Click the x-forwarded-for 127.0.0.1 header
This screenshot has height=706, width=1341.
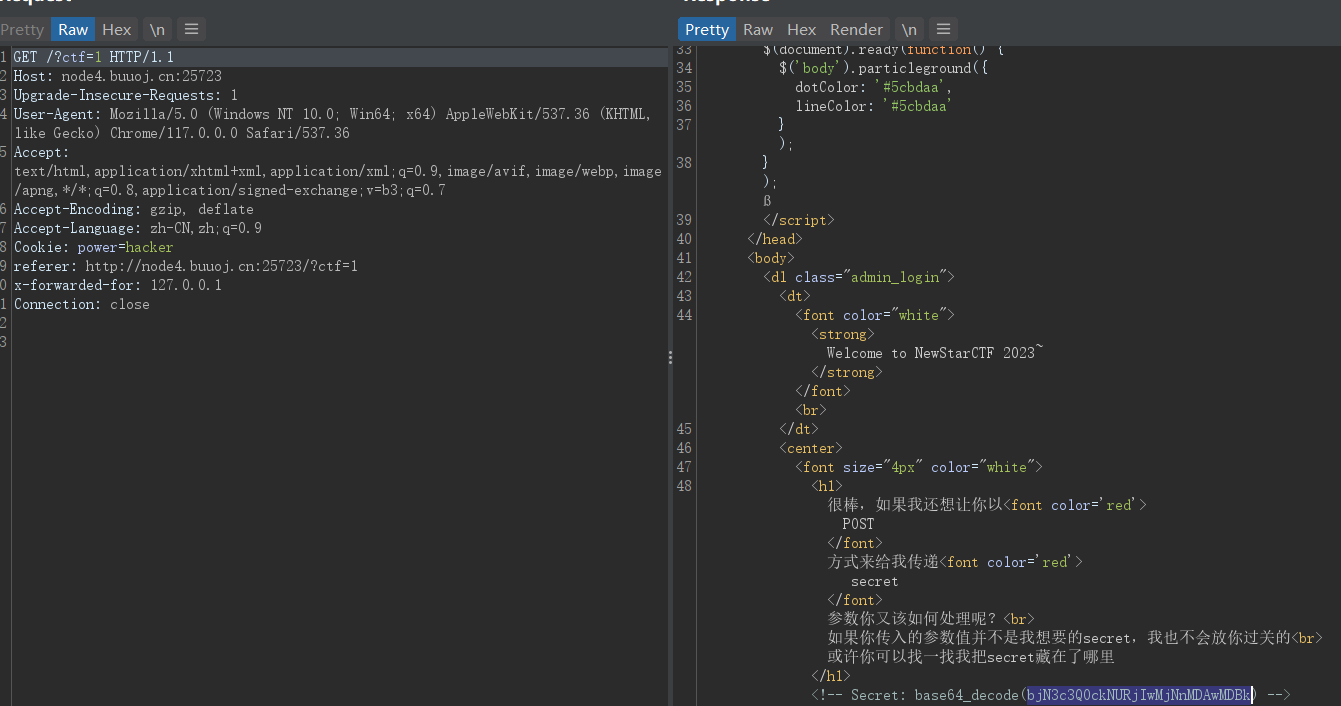pyautogui.click(x=117, y=285)
